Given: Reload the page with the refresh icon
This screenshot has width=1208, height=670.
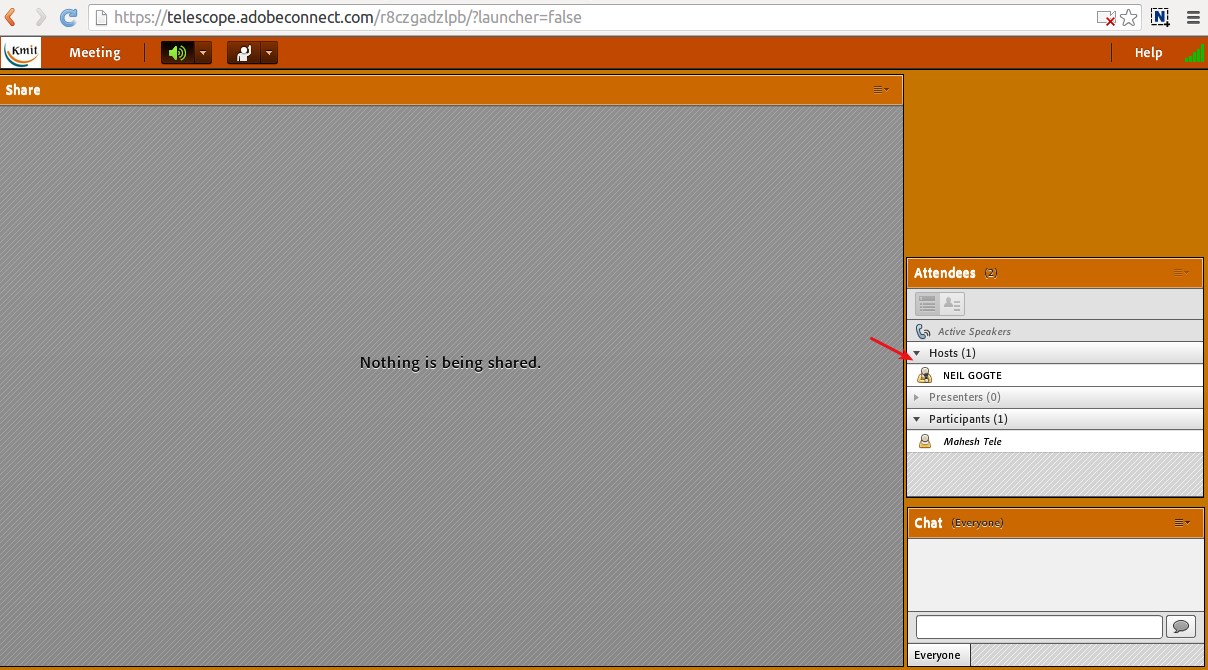Looking at the screenshot, I should [x=69, y=17].
